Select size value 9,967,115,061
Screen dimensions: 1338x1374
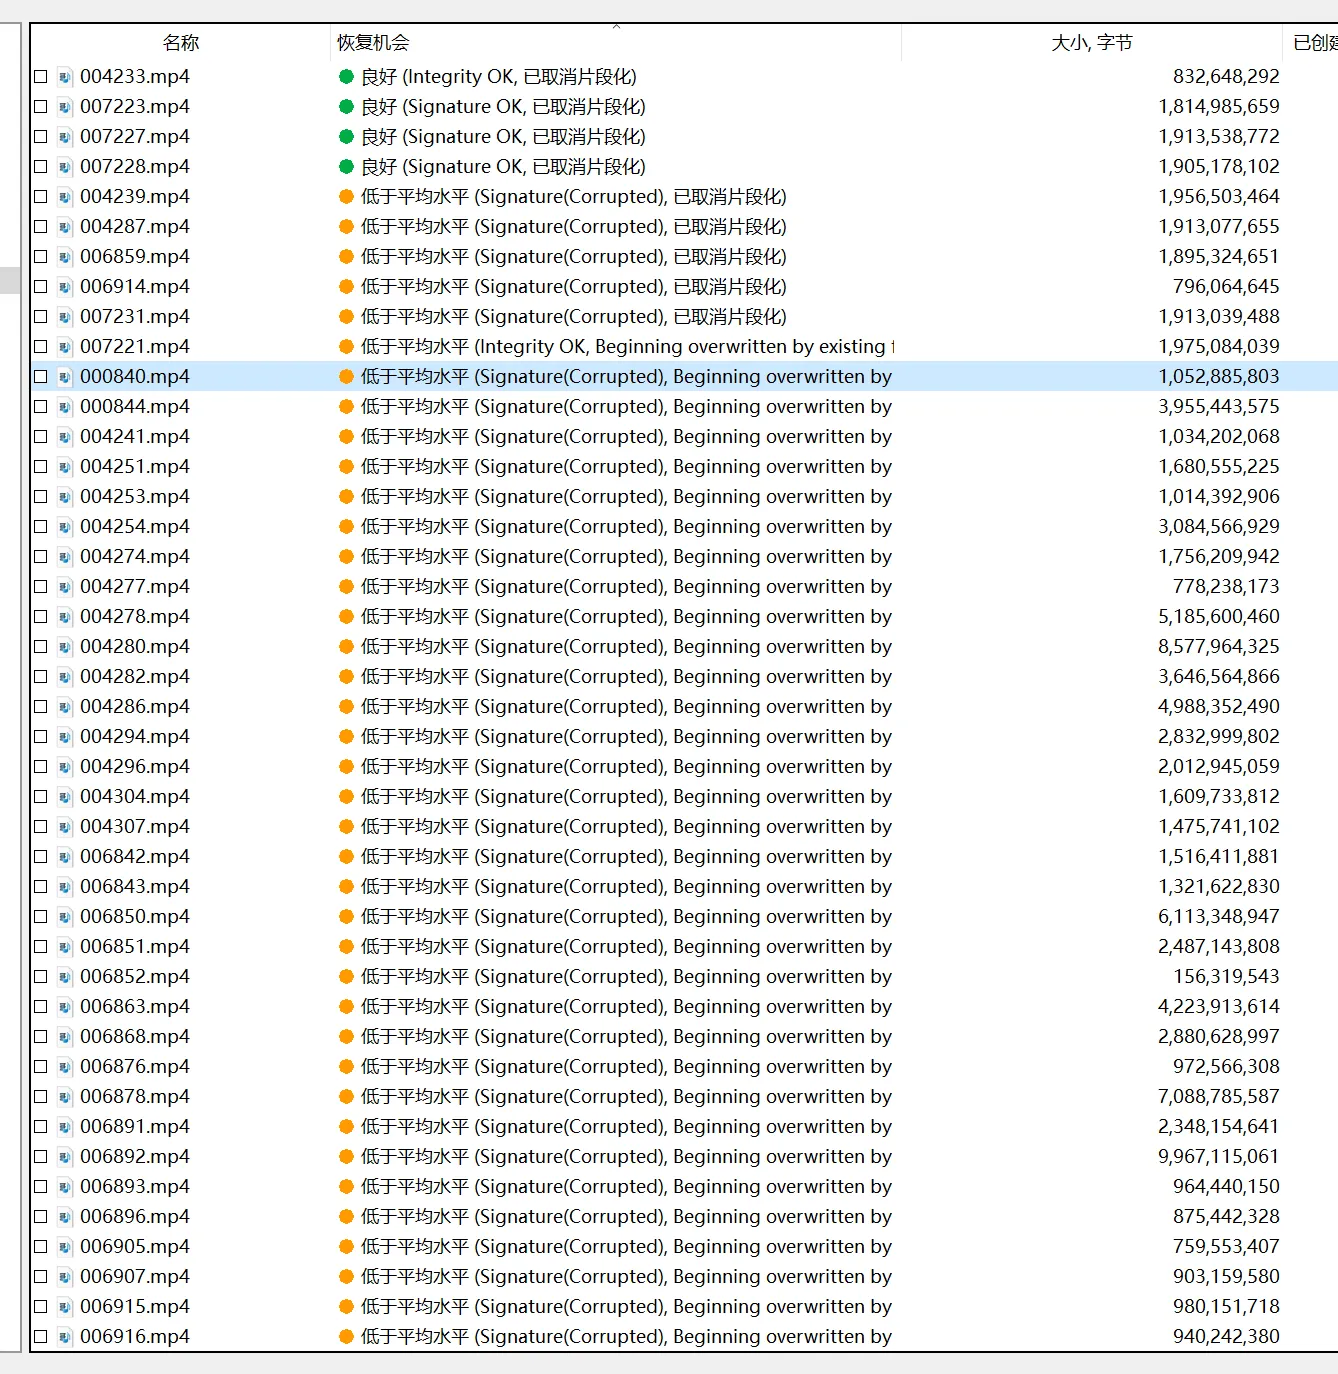point(1218,1157)
